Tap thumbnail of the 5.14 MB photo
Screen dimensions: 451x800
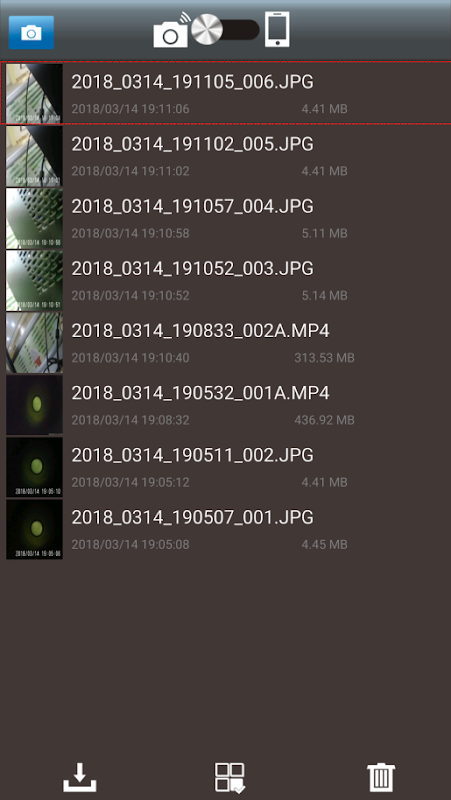[34, 280]
